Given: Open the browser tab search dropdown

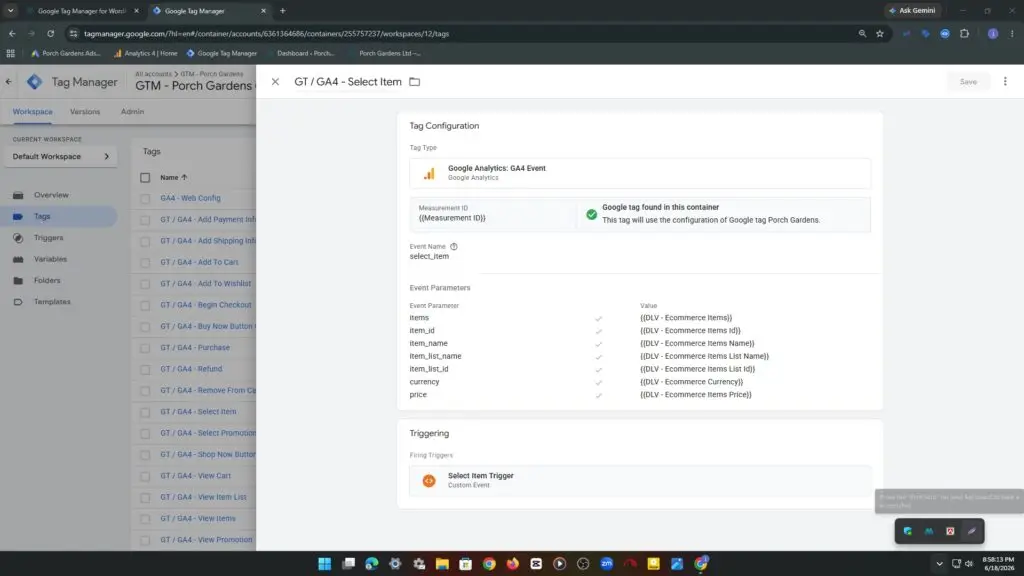Looking at the screenshot, I should coord(10,10).
